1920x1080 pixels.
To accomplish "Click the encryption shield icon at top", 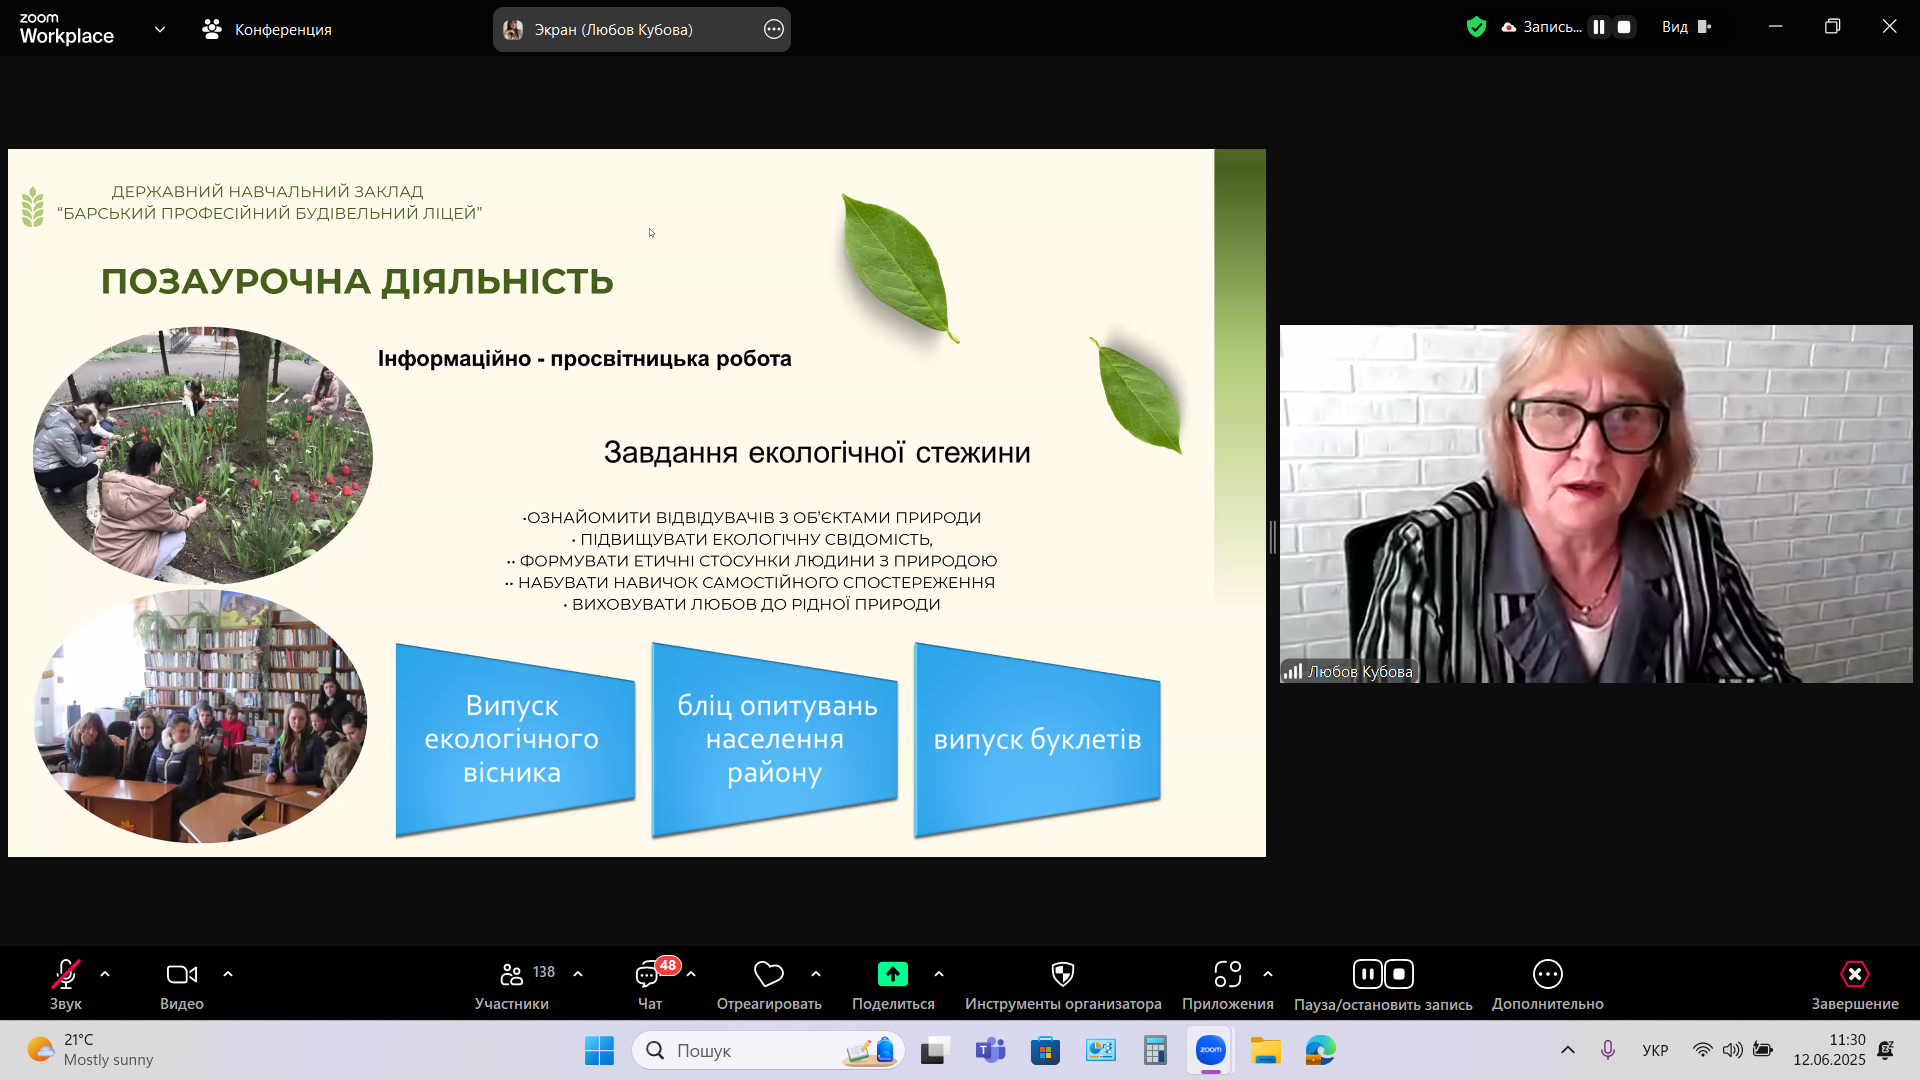I will 1476,27.
